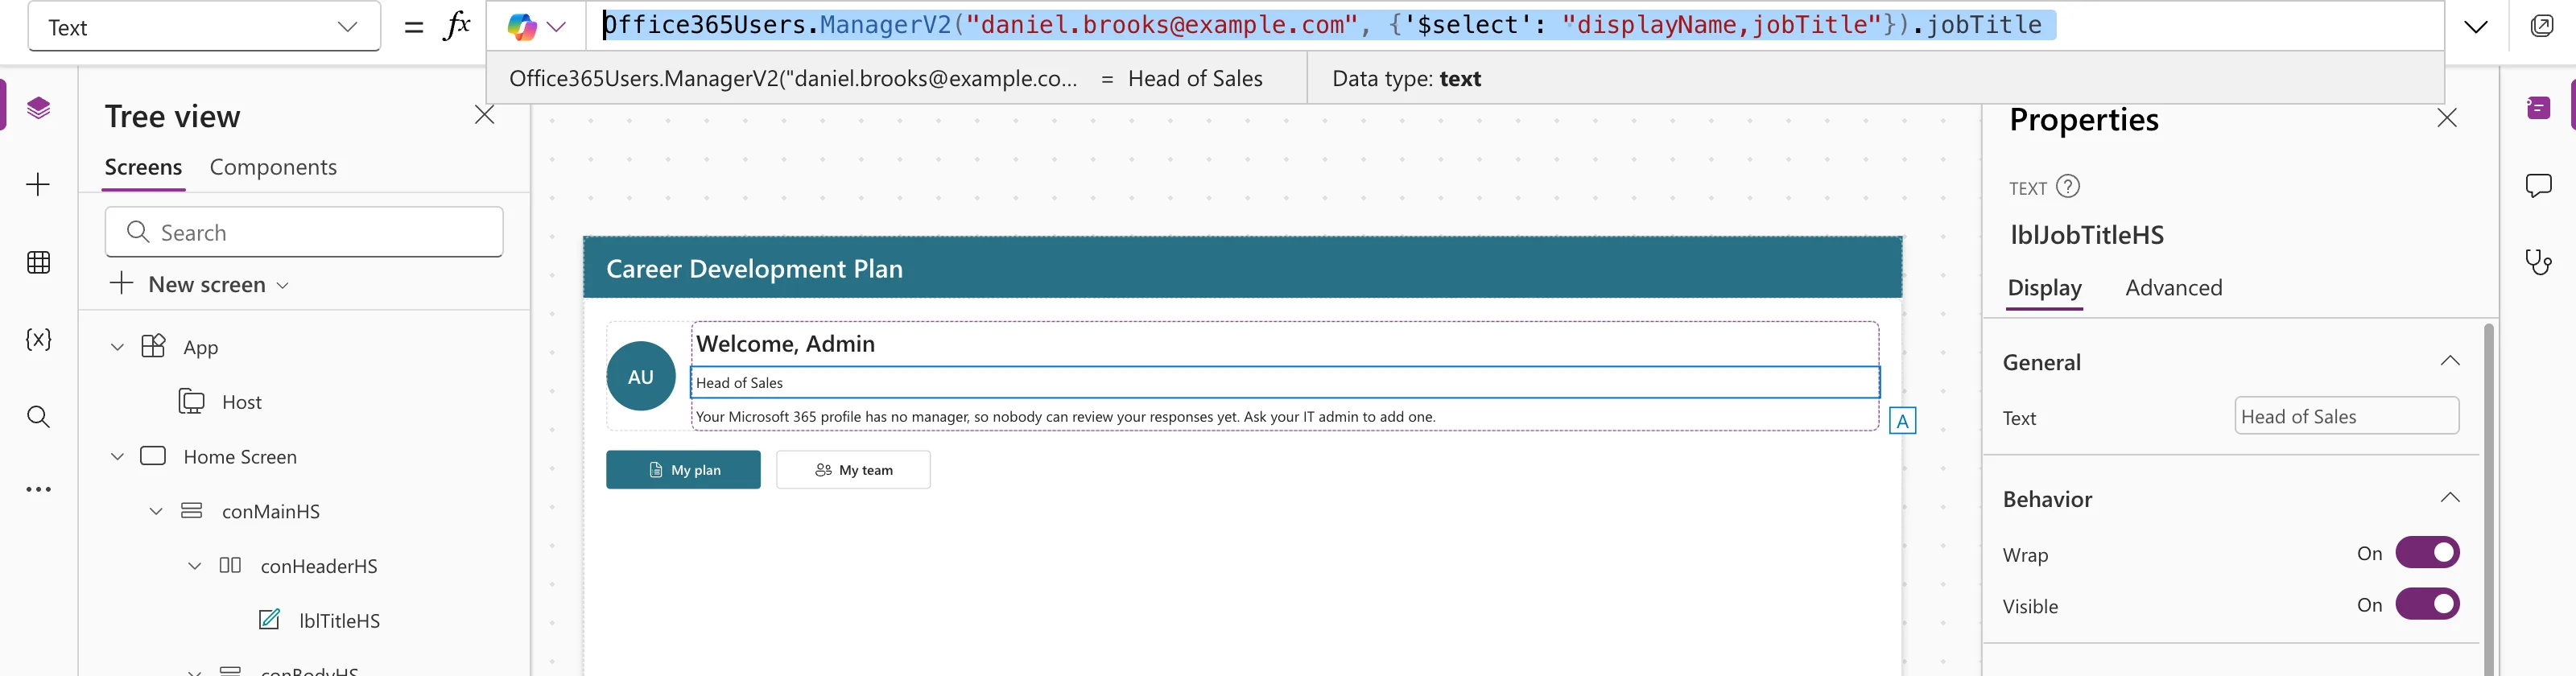The width and height of the screenshot is (2576, 676).
Task: Open the Tree view layers icon
Action: point(38,108)
